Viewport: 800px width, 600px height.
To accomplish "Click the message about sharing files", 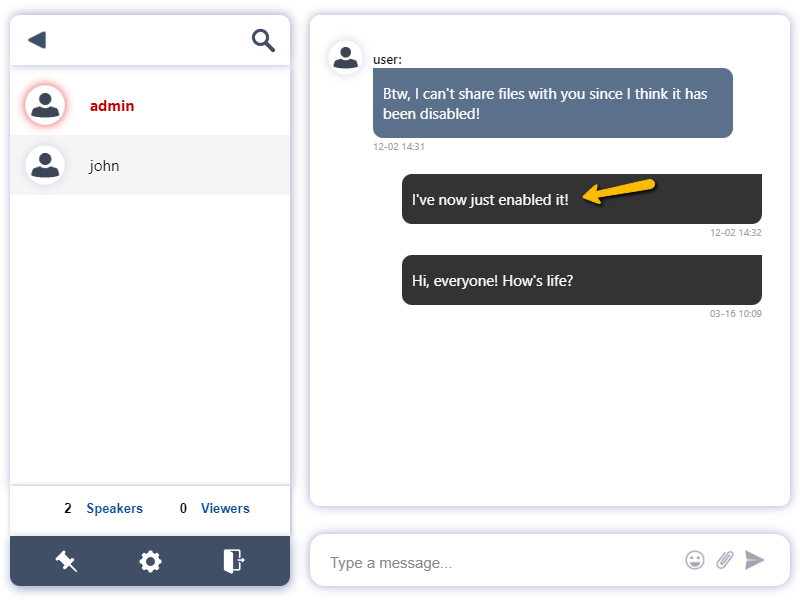I will (x=552, y=103).
